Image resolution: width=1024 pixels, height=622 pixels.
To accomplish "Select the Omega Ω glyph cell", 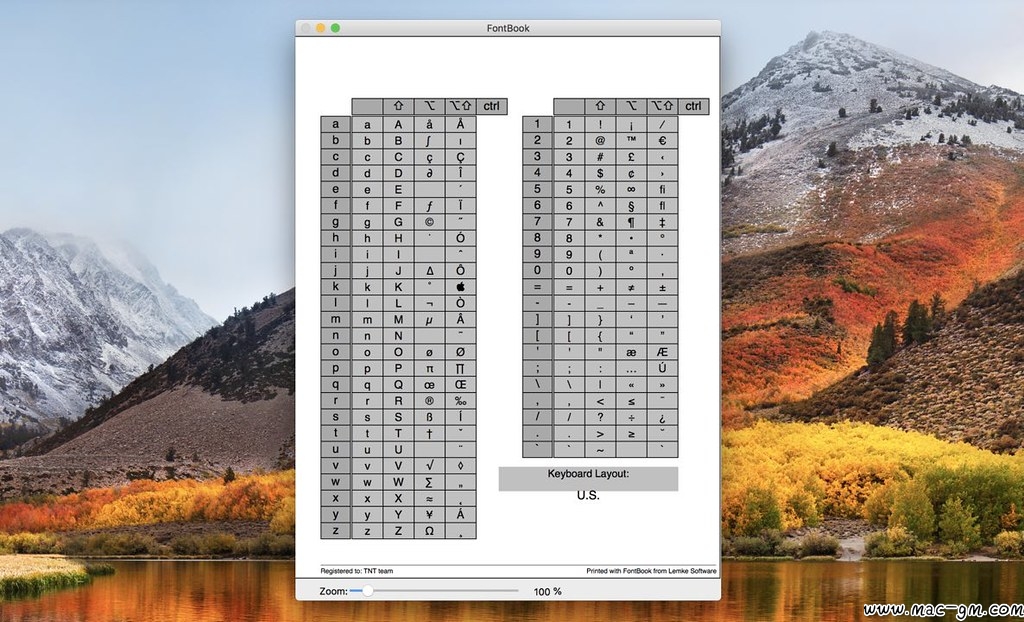I will 430,531.
